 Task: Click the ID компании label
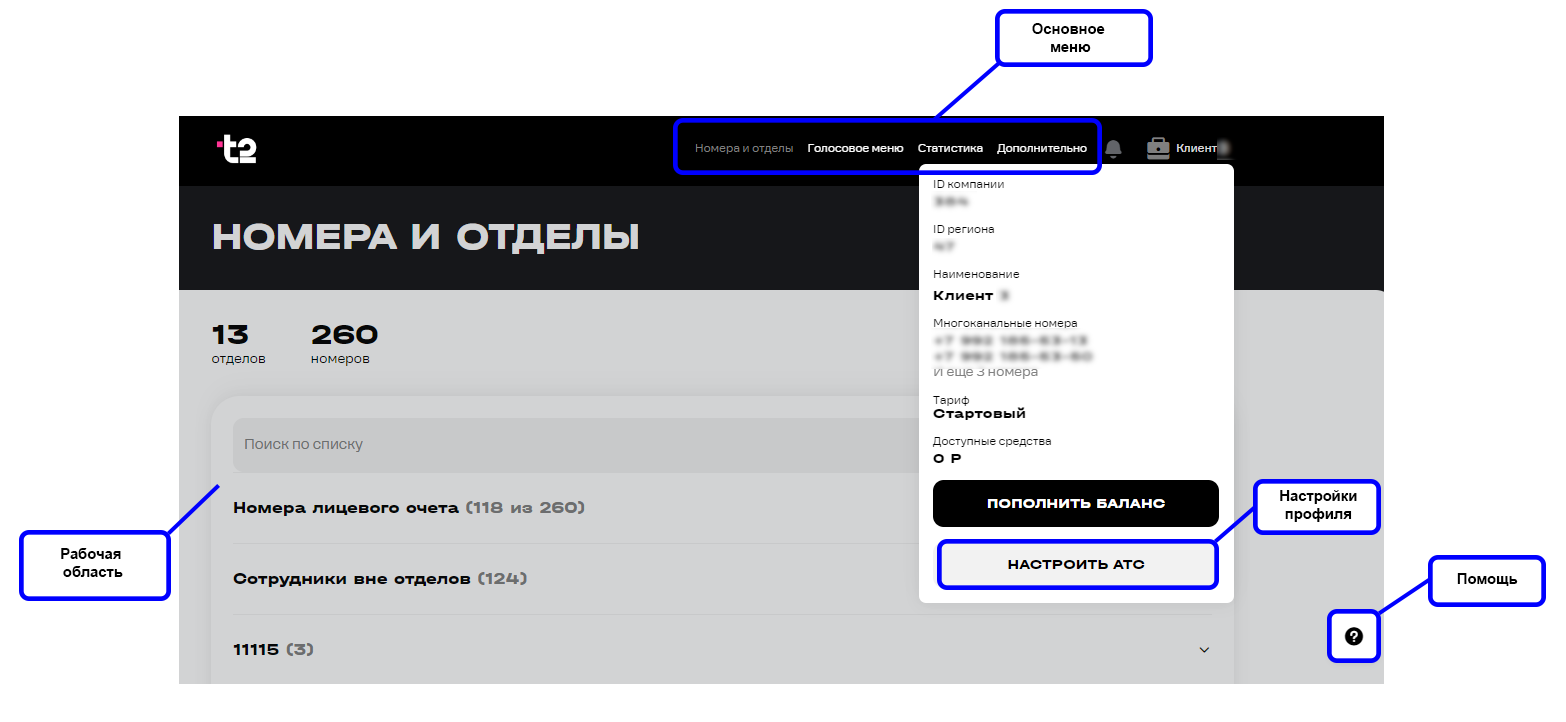coord(968,184)
